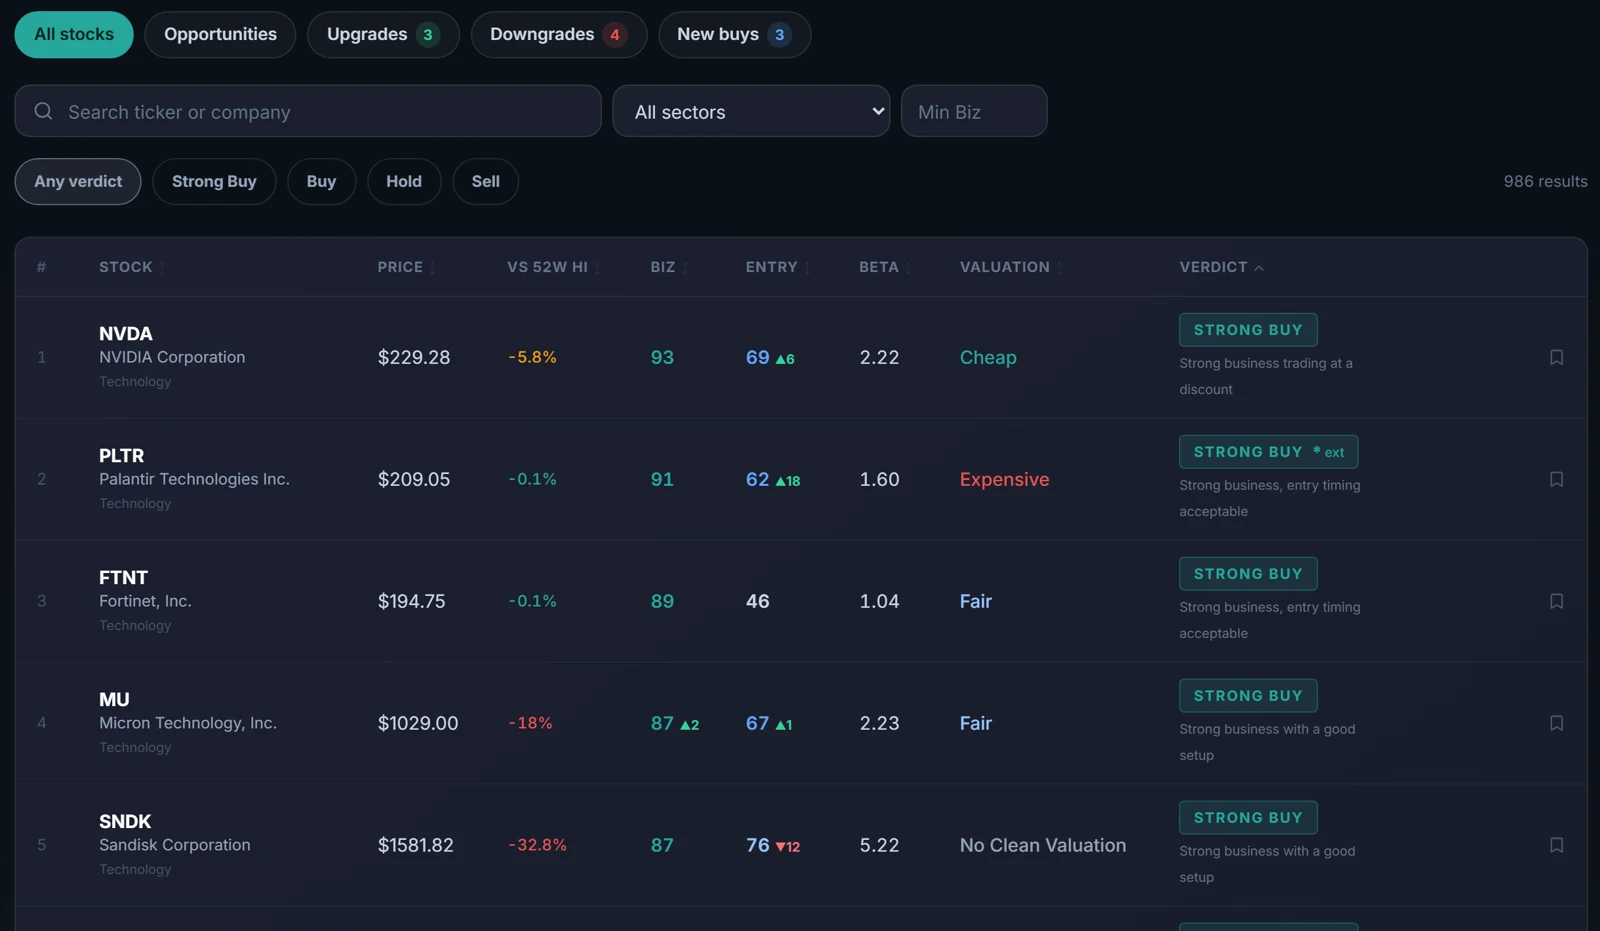
Task: Filter by Sell verdict
Action: (x=485, y=181)
